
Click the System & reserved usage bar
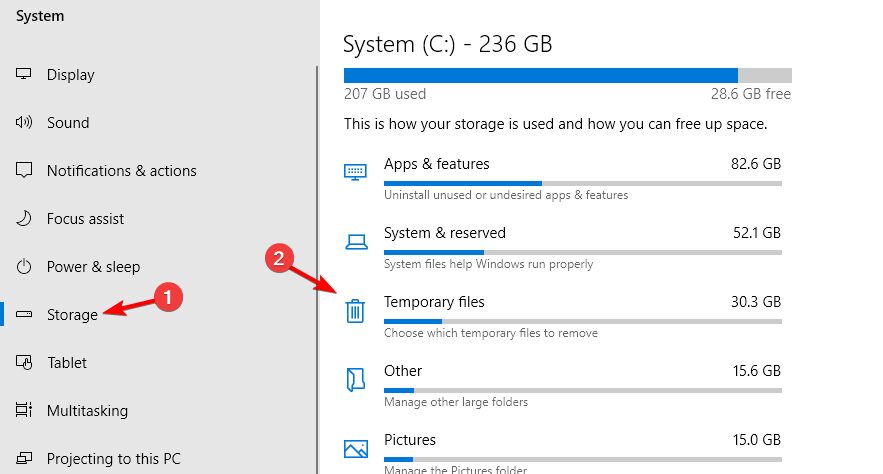[582, 252]
